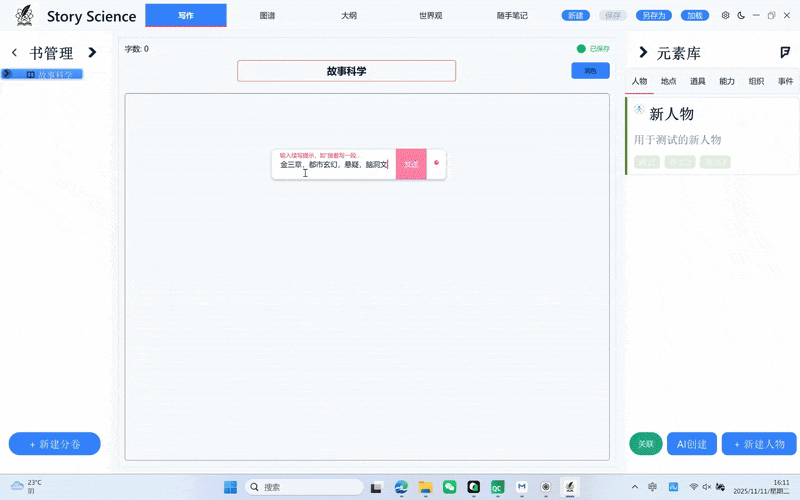Viewport: 800px width, 500px height.
Task: Click the AI创建 button
Action: coord(692,444)
